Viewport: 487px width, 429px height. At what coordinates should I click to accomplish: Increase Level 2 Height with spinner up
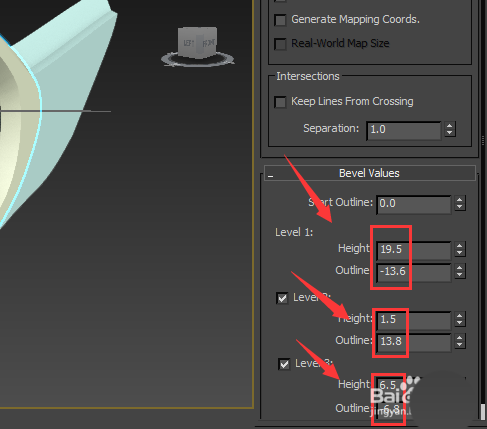[460, 316]
